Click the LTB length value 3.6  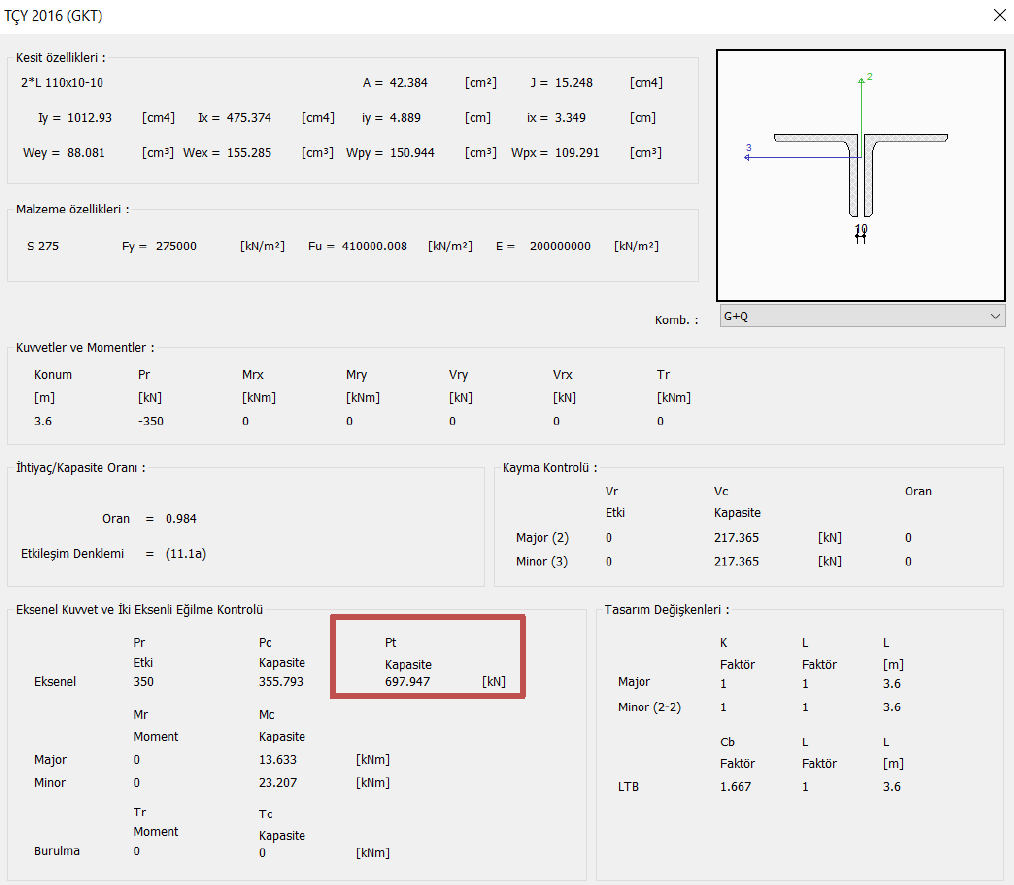click(892, 787)
